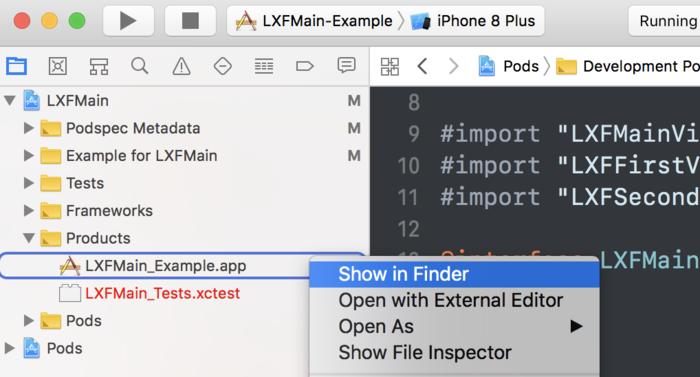The width and height of the screenshot is (700, 377).
Task: Open the Debug navigator
Action: click(x=264, y=67)
